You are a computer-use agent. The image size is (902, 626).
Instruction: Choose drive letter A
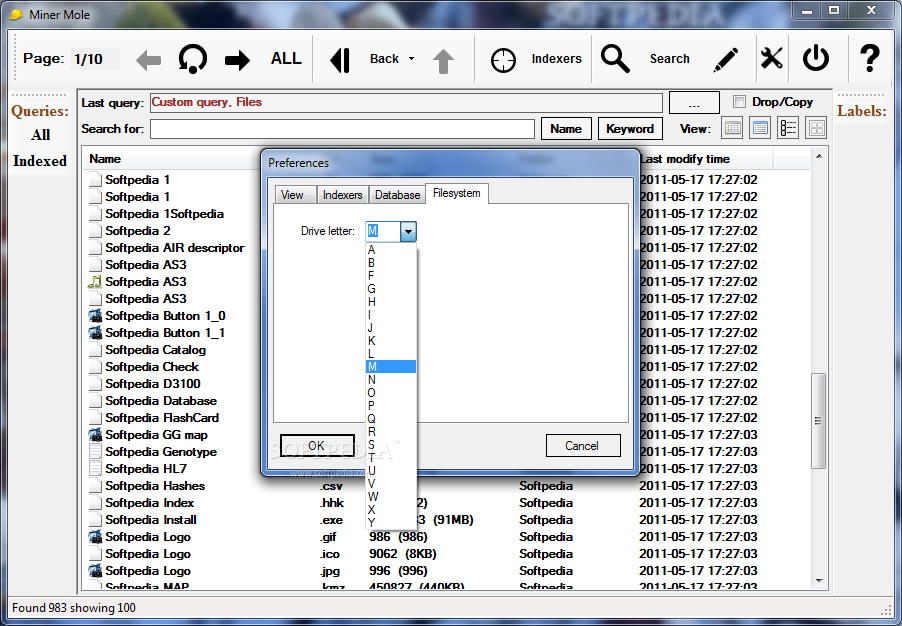click(391, 250)
